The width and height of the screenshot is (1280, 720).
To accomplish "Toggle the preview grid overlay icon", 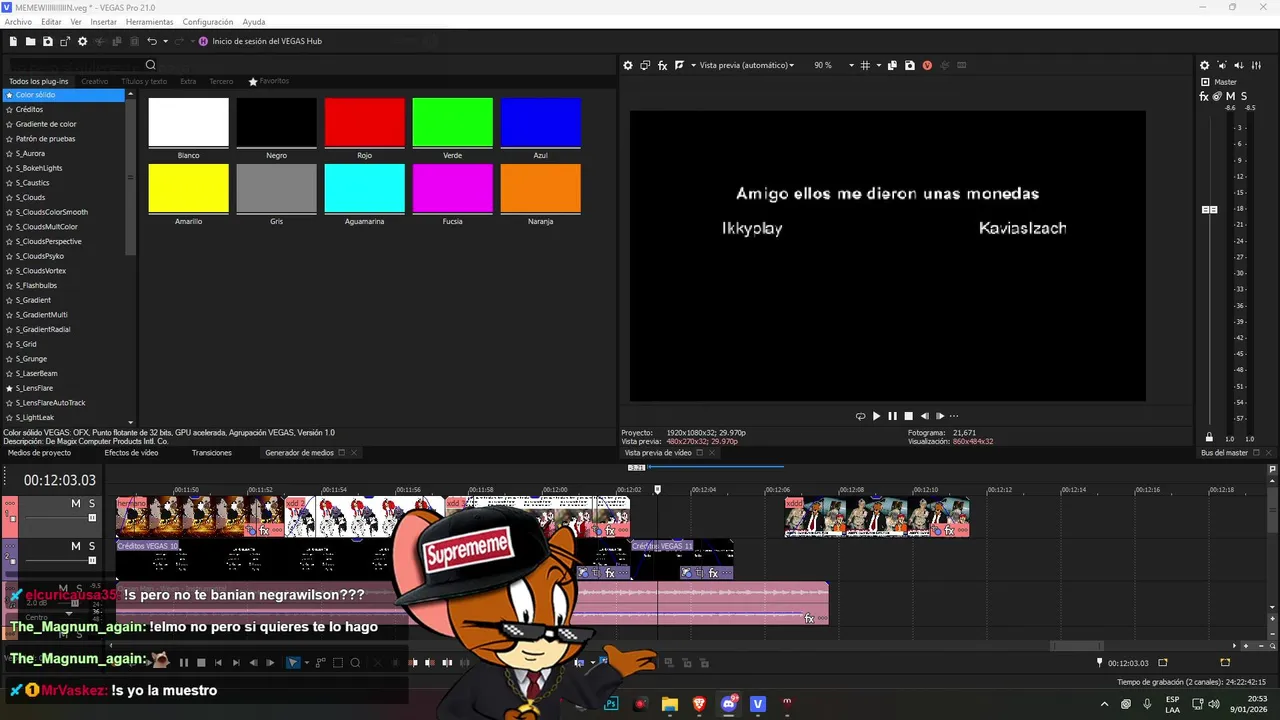I will [x=865, y=65].
